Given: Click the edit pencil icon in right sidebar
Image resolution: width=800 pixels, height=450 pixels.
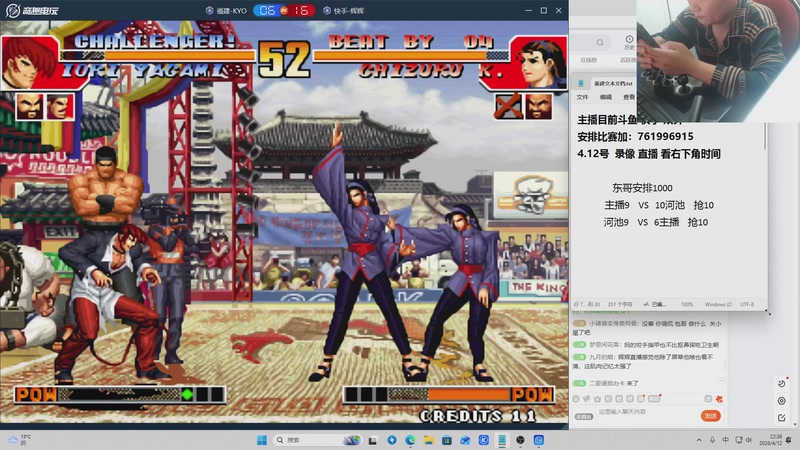Looking at the screenshot, I should (782, 418).
